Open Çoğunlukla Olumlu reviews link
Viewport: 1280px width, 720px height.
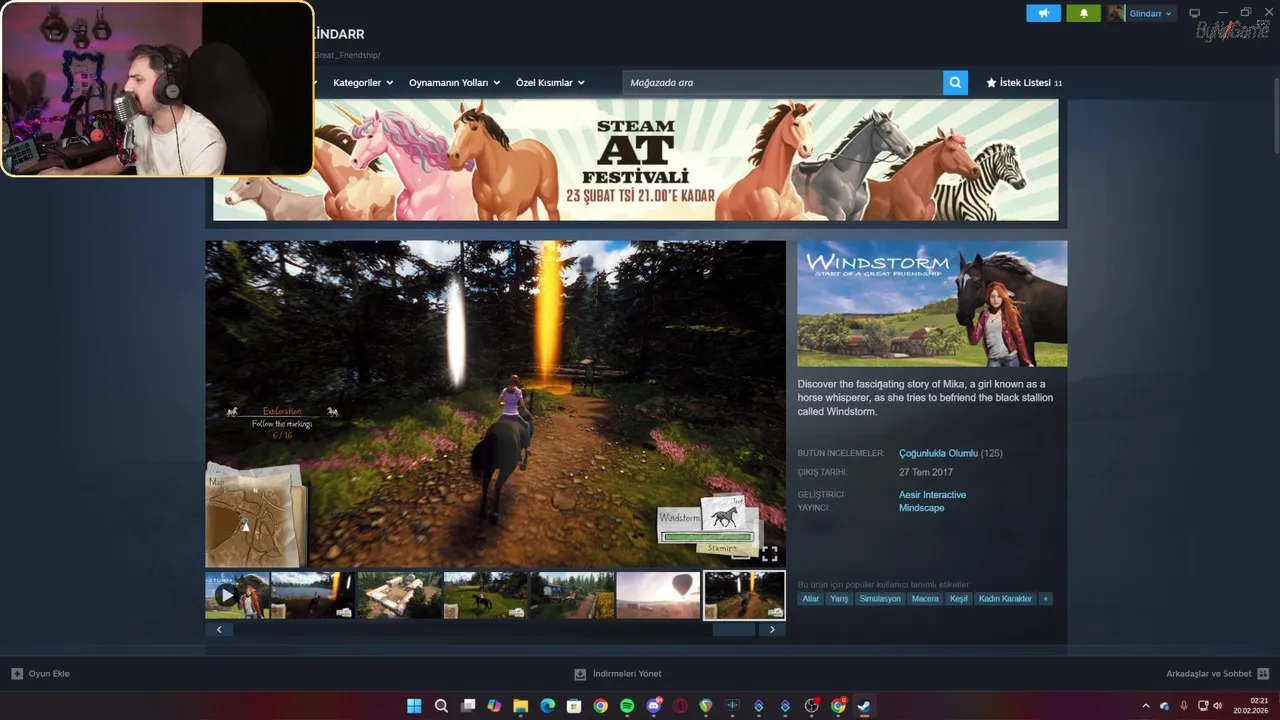coord(937,453)
